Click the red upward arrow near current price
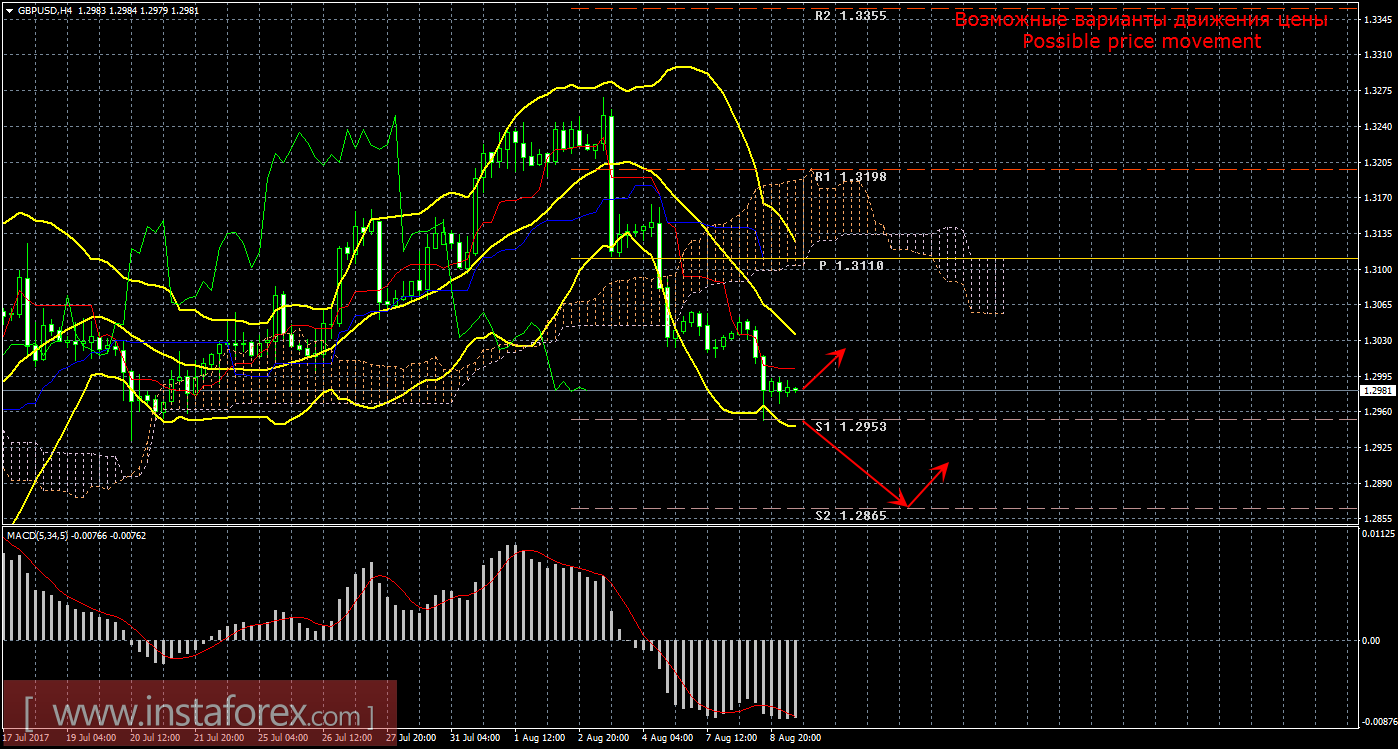 click(825, 368)
